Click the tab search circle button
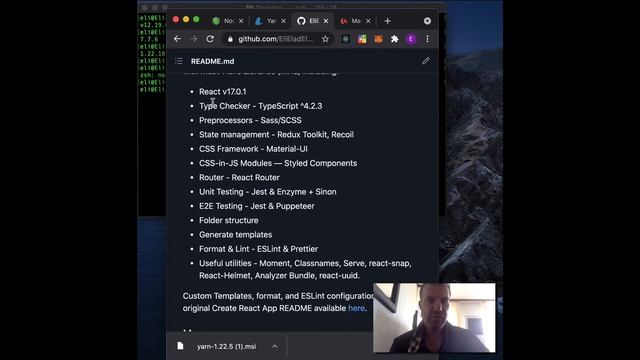 point(427,21)
